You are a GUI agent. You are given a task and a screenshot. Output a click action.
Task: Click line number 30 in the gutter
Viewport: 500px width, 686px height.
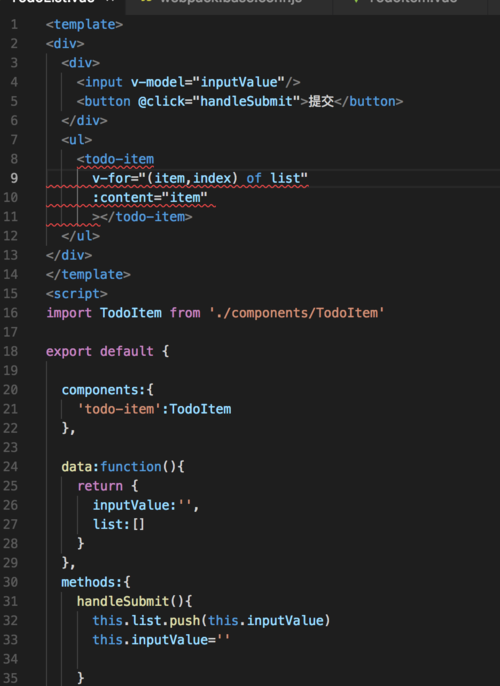(x=10, y=583)
